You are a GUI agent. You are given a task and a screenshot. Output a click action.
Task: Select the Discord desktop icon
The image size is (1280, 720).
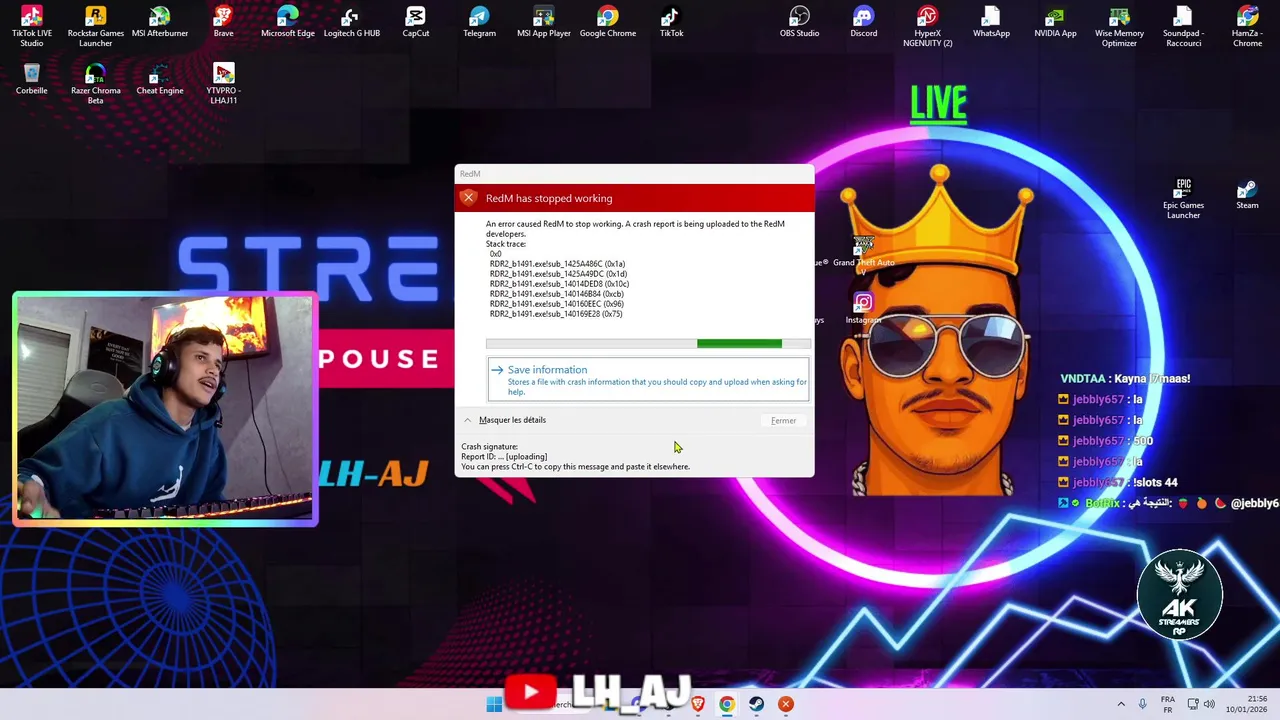(864, 22)
